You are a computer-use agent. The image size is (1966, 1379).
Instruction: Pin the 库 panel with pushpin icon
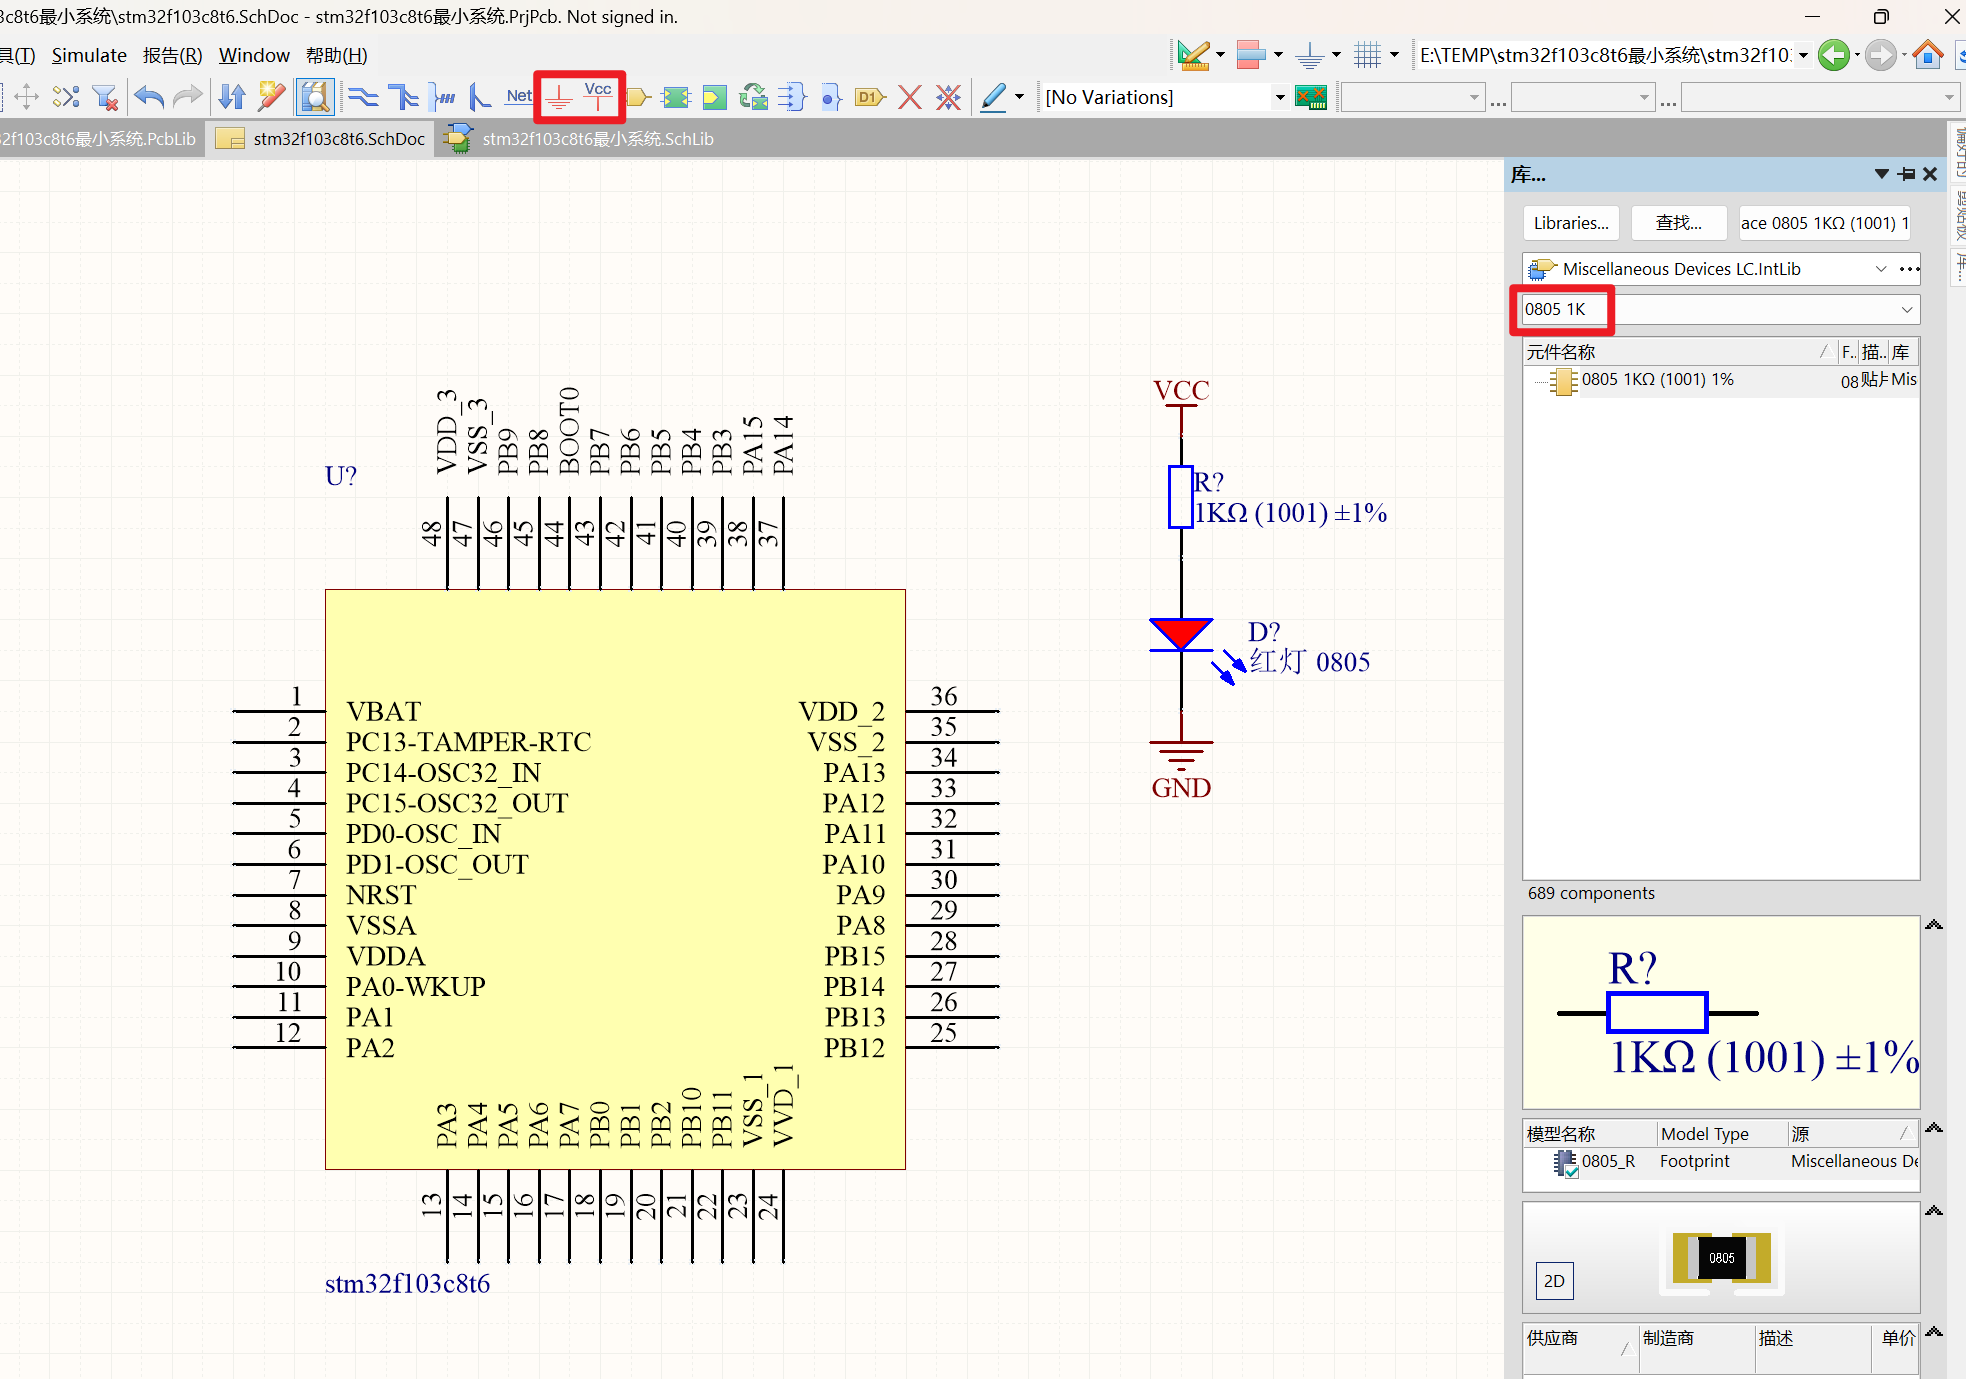tap(1906, 174)
